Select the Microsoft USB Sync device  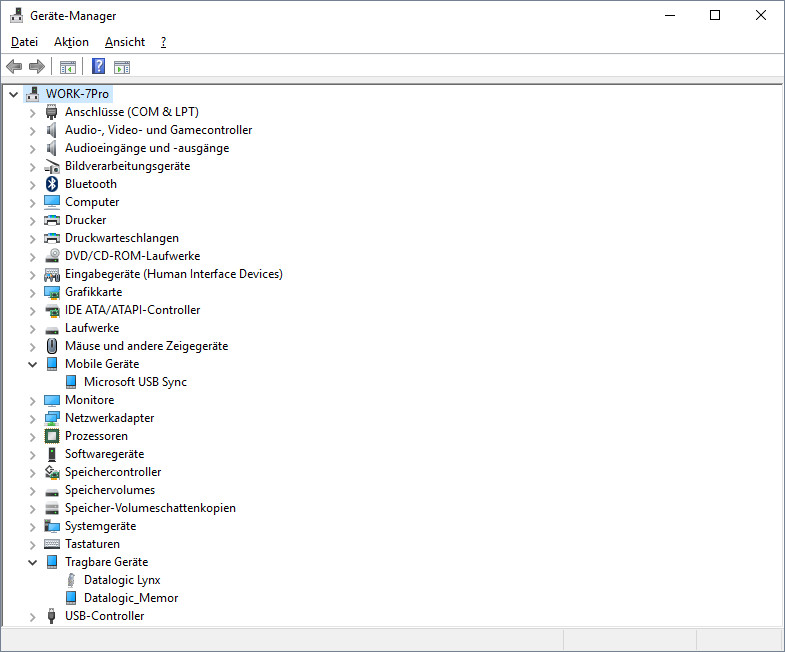(135, 382)
